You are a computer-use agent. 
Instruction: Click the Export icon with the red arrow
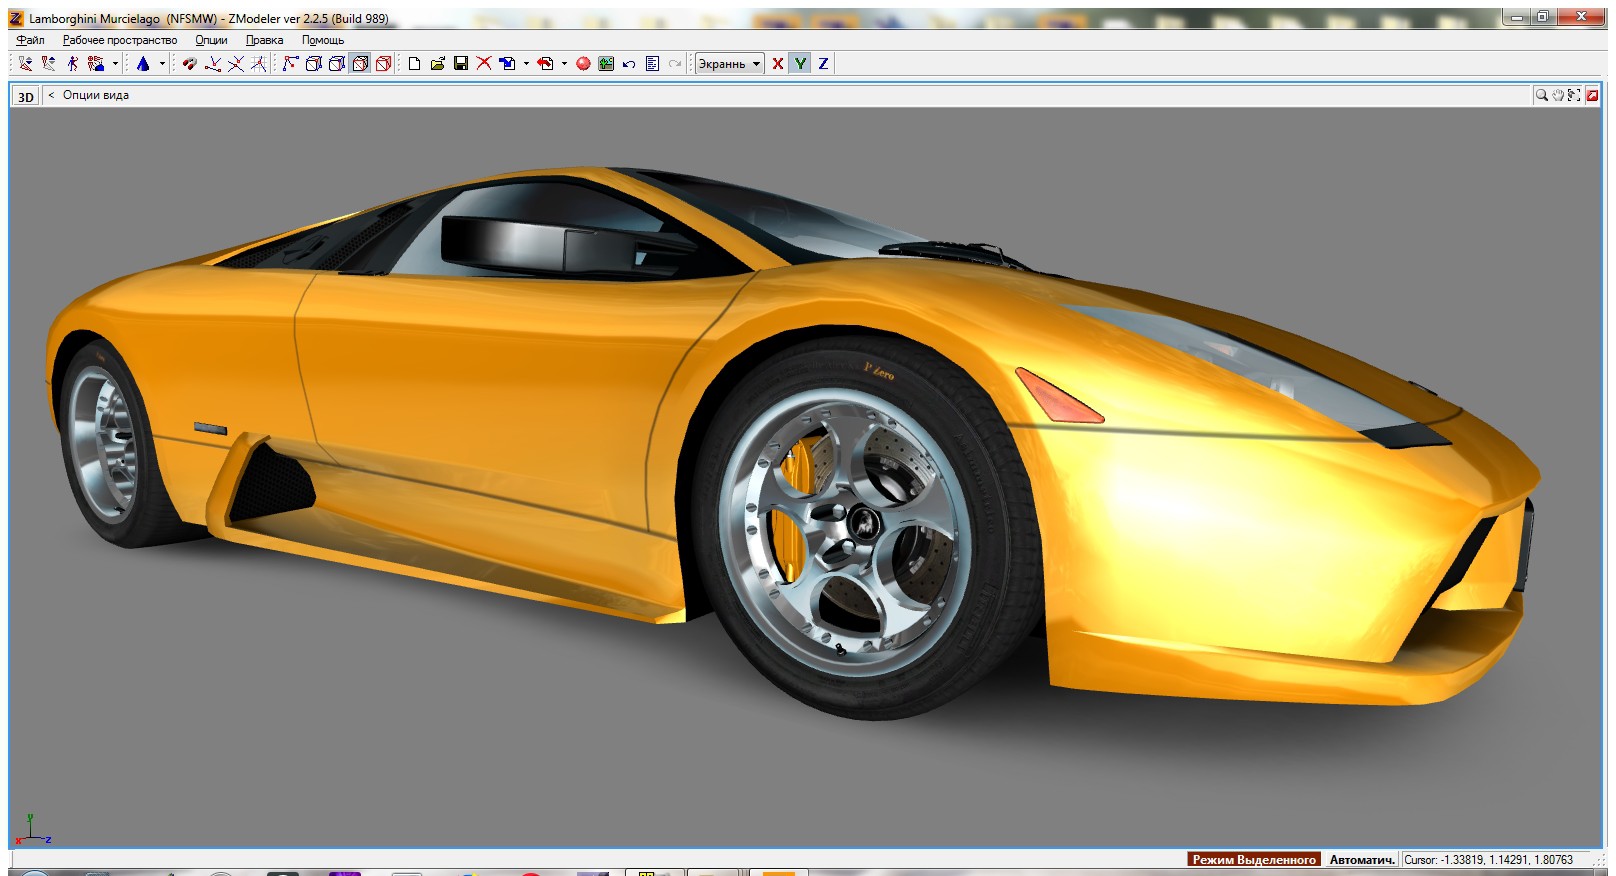(545, 63)
